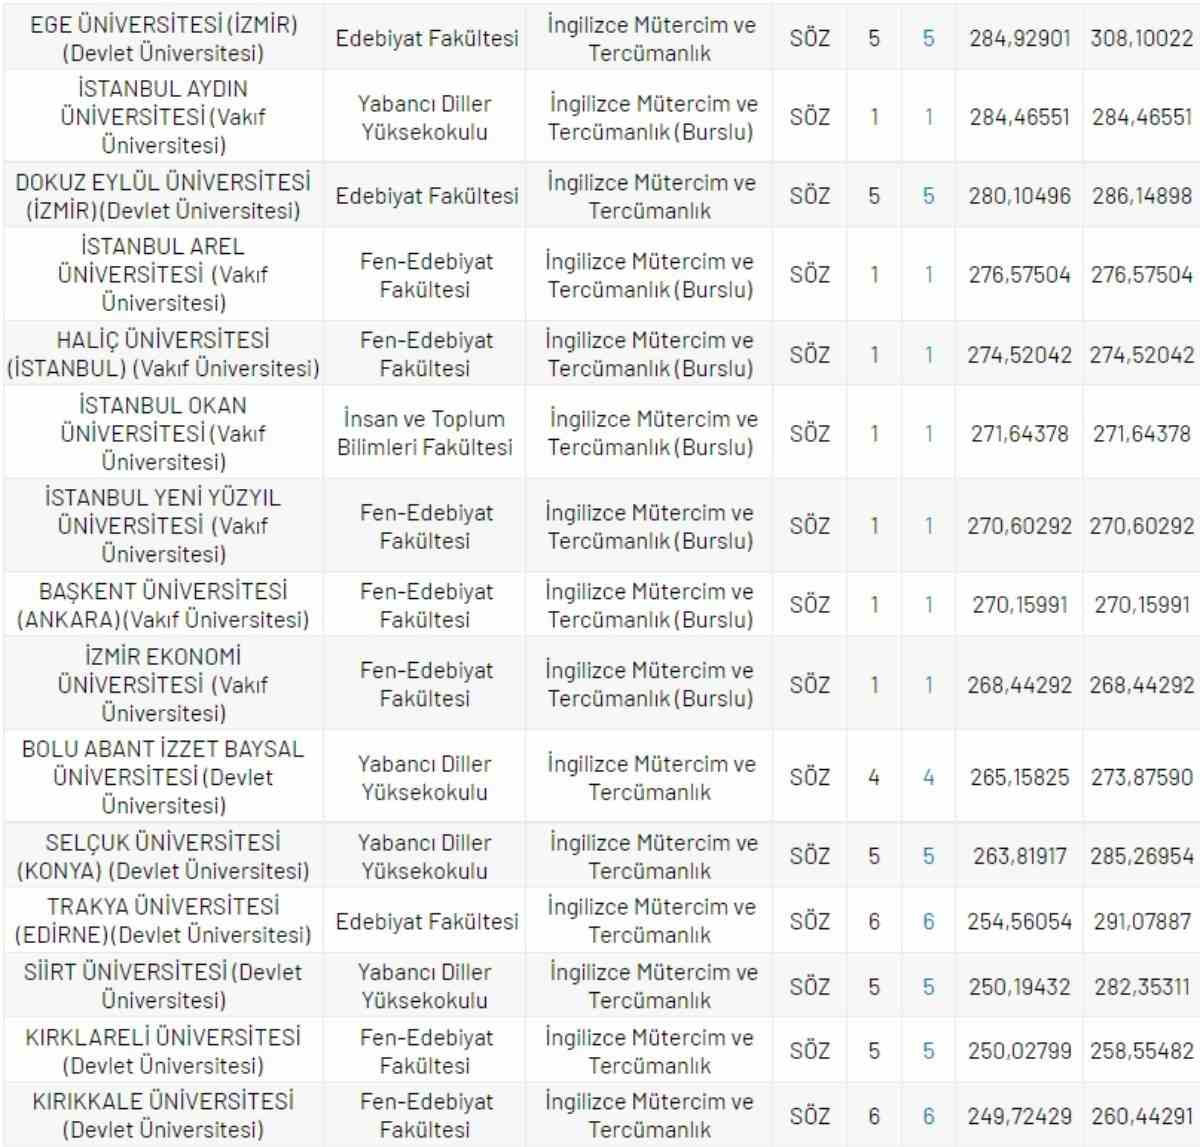The height and width of the screenshot is (1147, 1200).
Task: Click the score 273,87590
Action: tap(1142, 777)
